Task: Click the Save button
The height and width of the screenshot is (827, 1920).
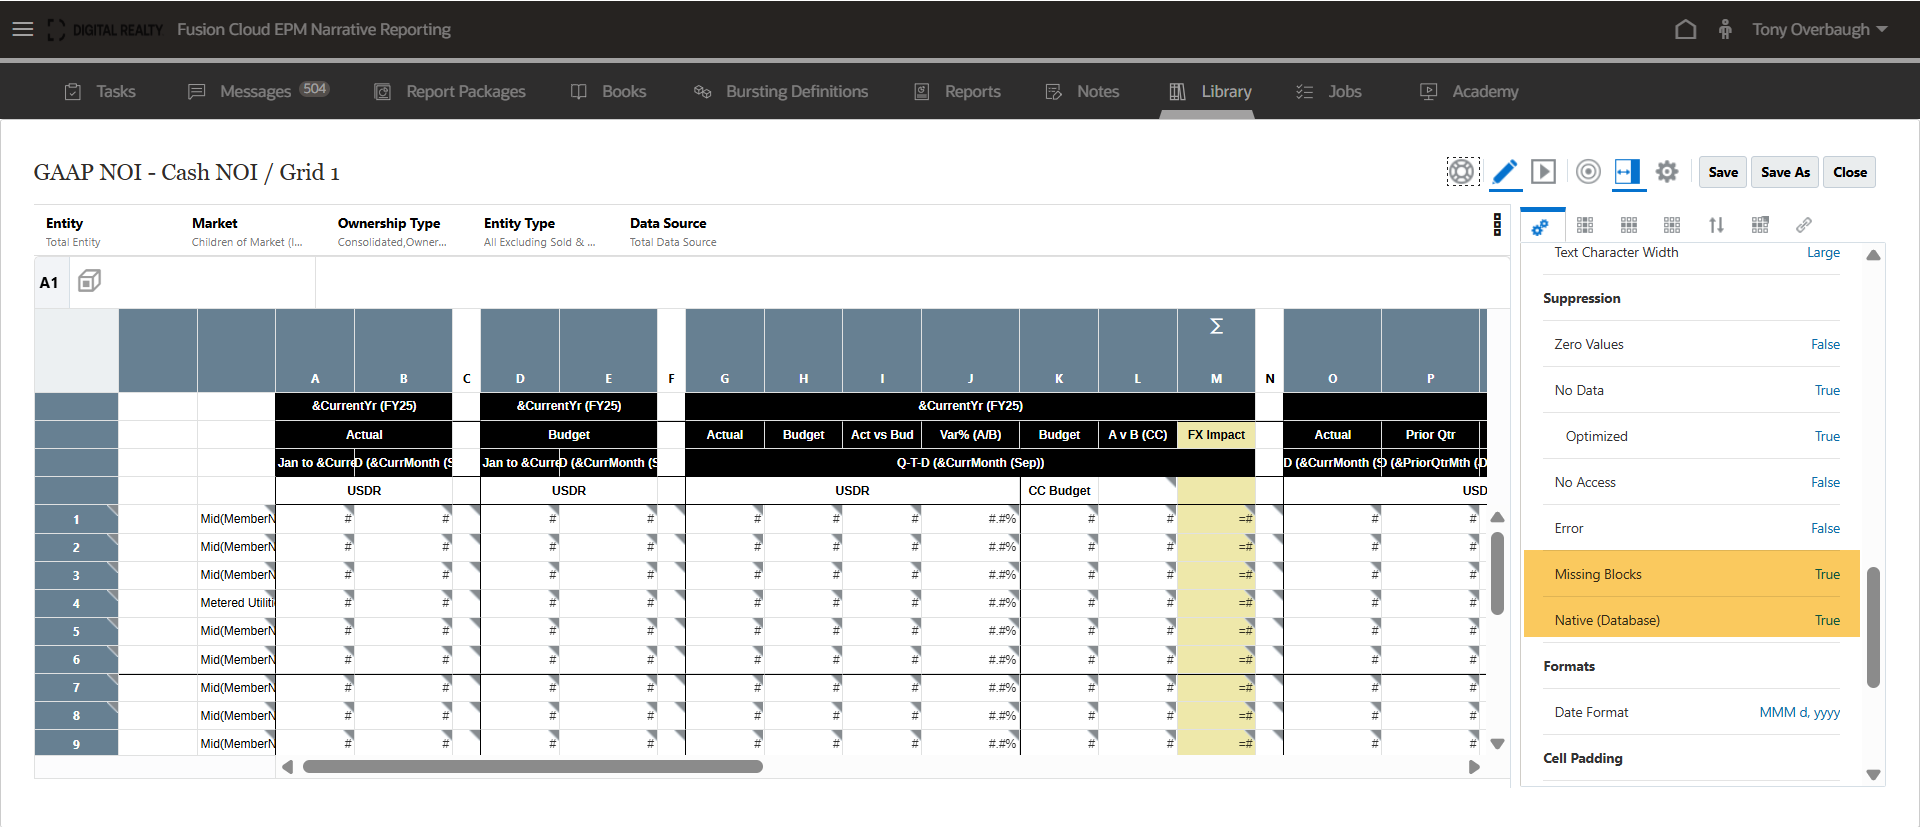Action: (x=1722, y=172)
